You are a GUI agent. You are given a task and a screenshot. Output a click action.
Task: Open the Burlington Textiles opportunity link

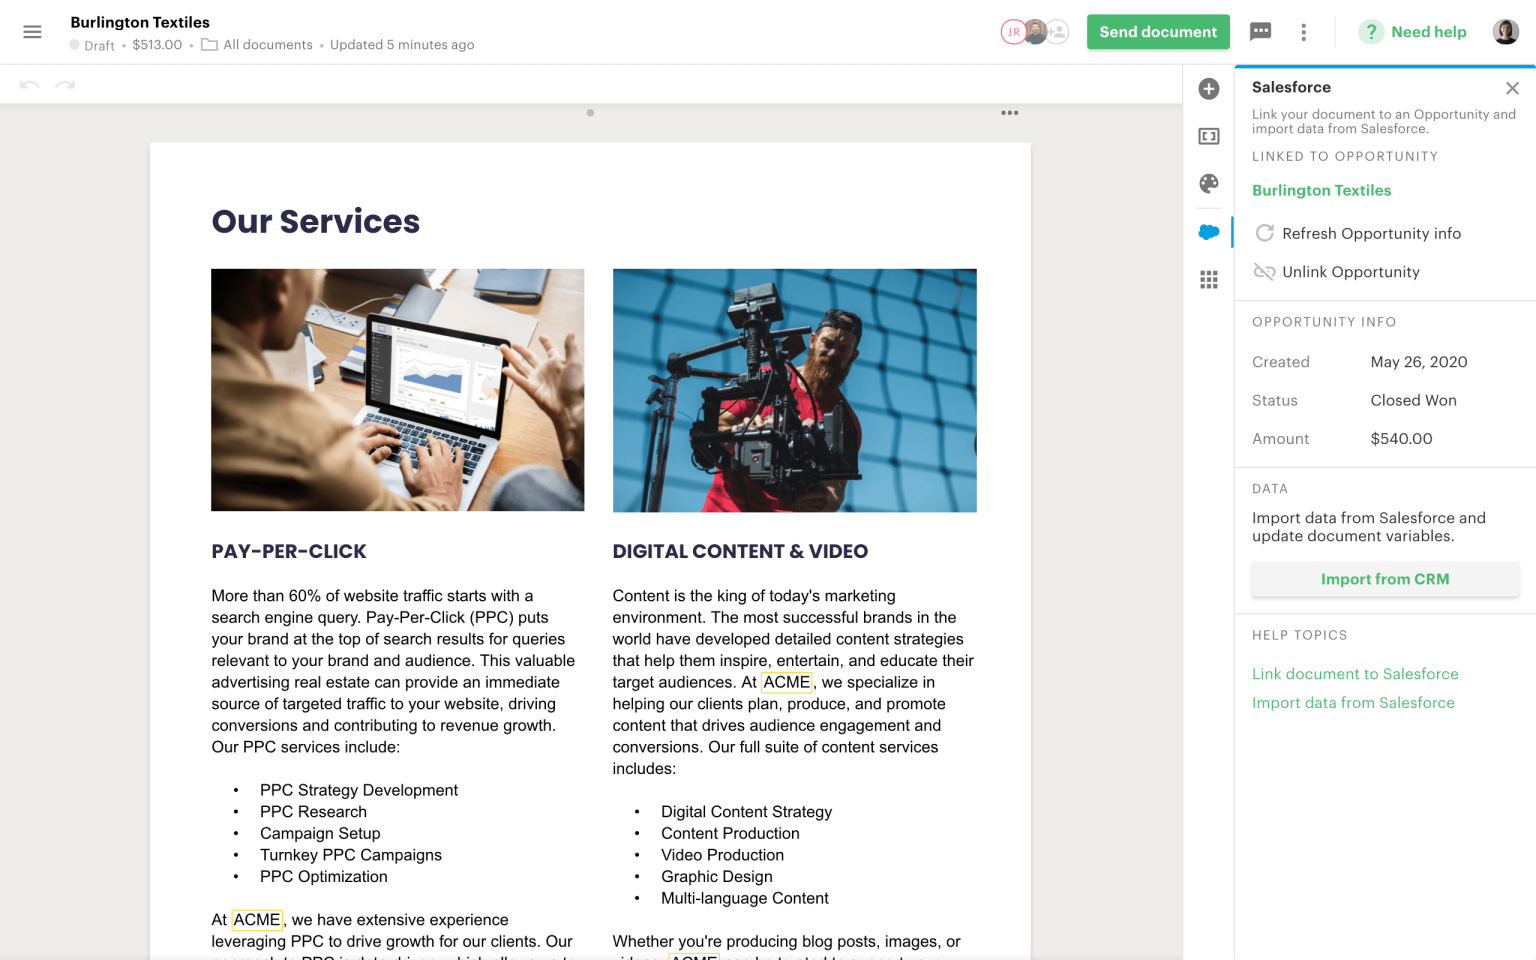pos(1321,190)
